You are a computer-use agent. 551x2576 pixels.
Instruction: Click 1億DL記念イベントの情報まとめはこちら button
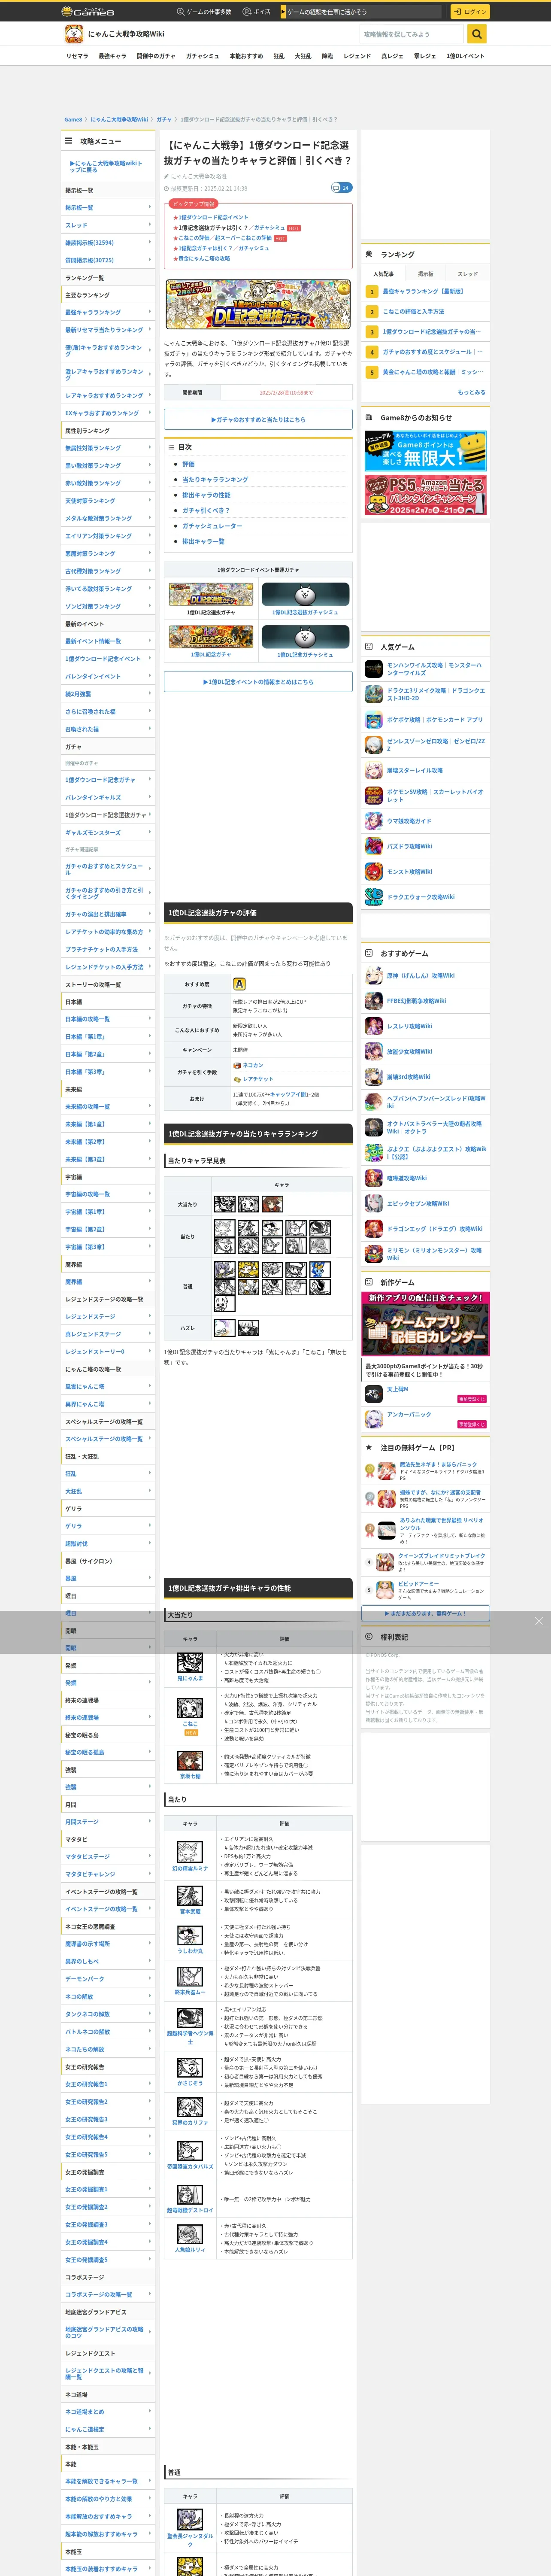pos(258,682)
